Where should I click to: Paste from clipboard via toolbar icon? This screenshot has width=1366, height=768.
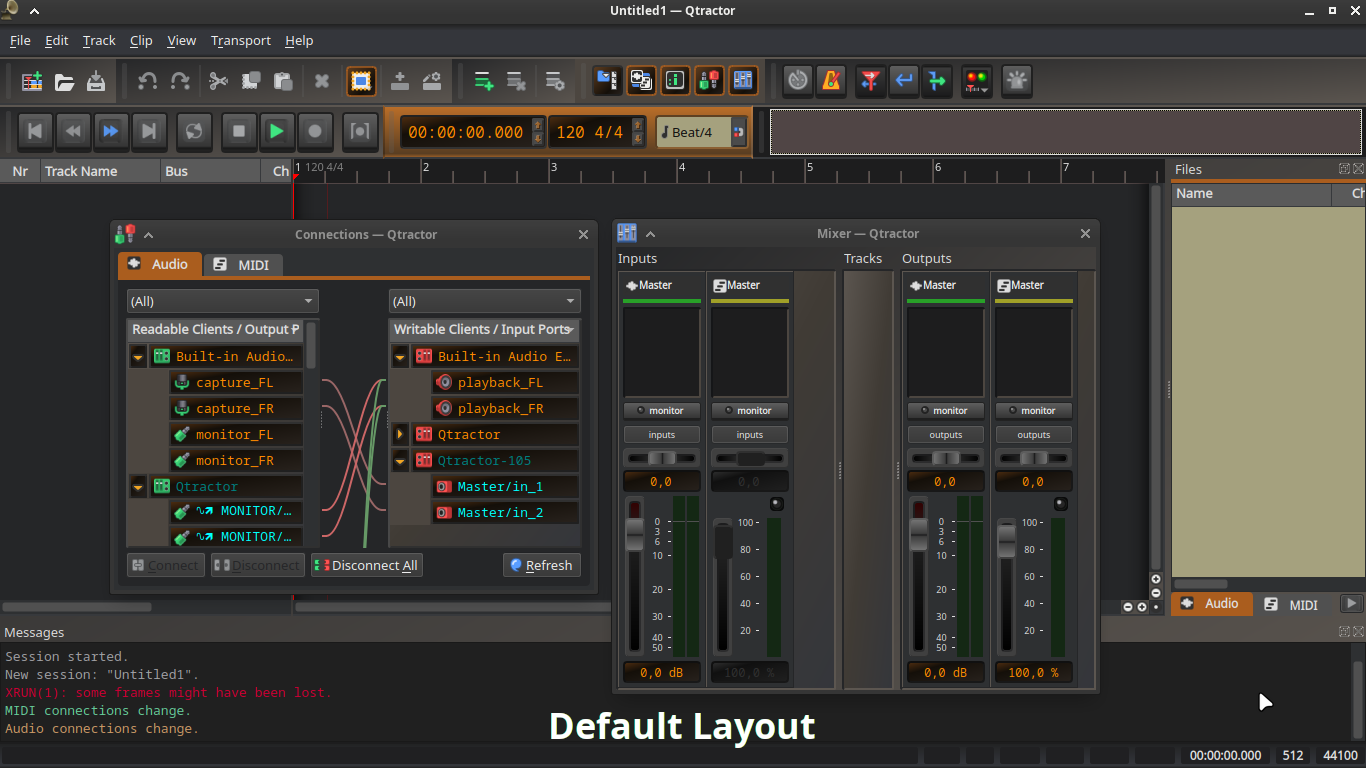283,81
